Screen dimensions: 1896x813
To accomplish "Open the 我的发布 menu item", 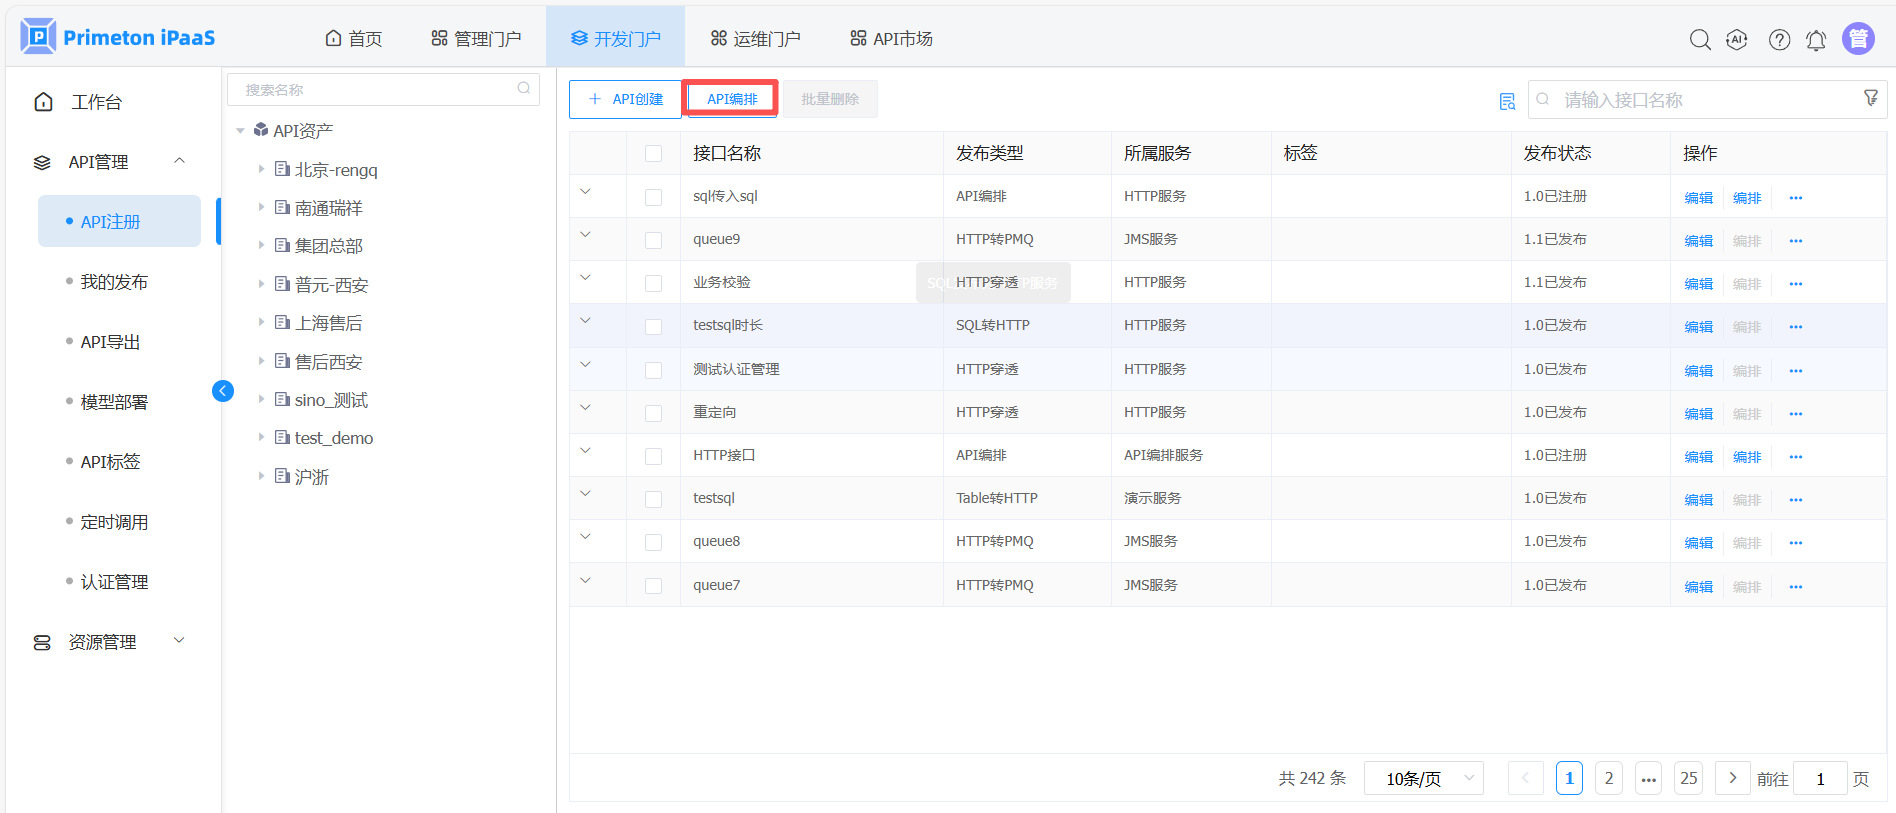I will click(114, 282).
